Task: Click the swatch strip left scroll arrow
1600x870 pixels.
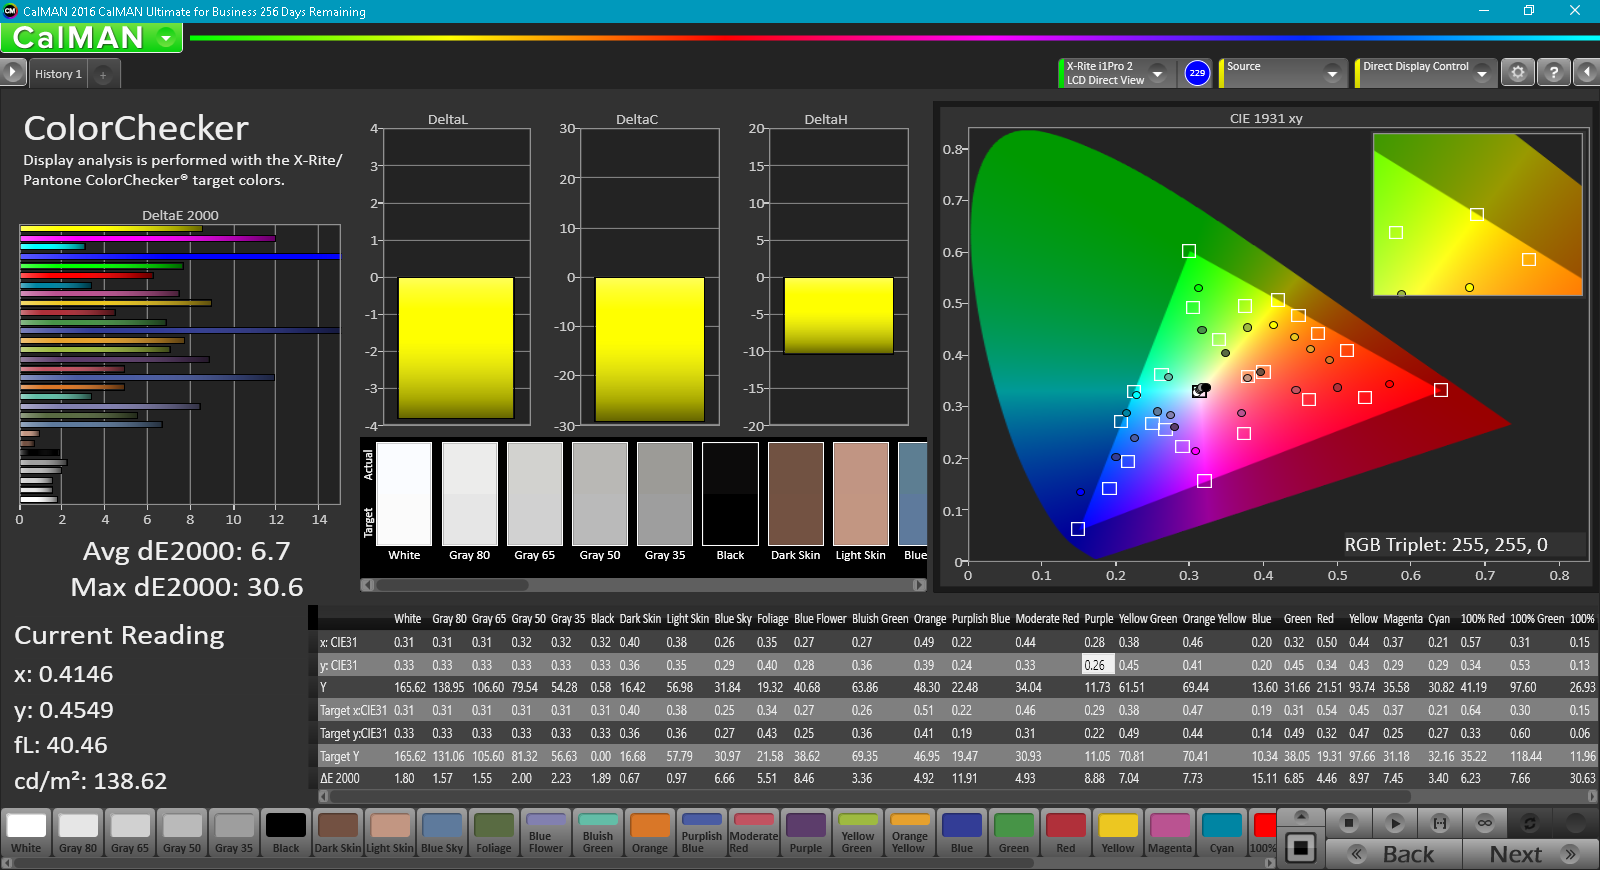Action: tap(367, 584)
